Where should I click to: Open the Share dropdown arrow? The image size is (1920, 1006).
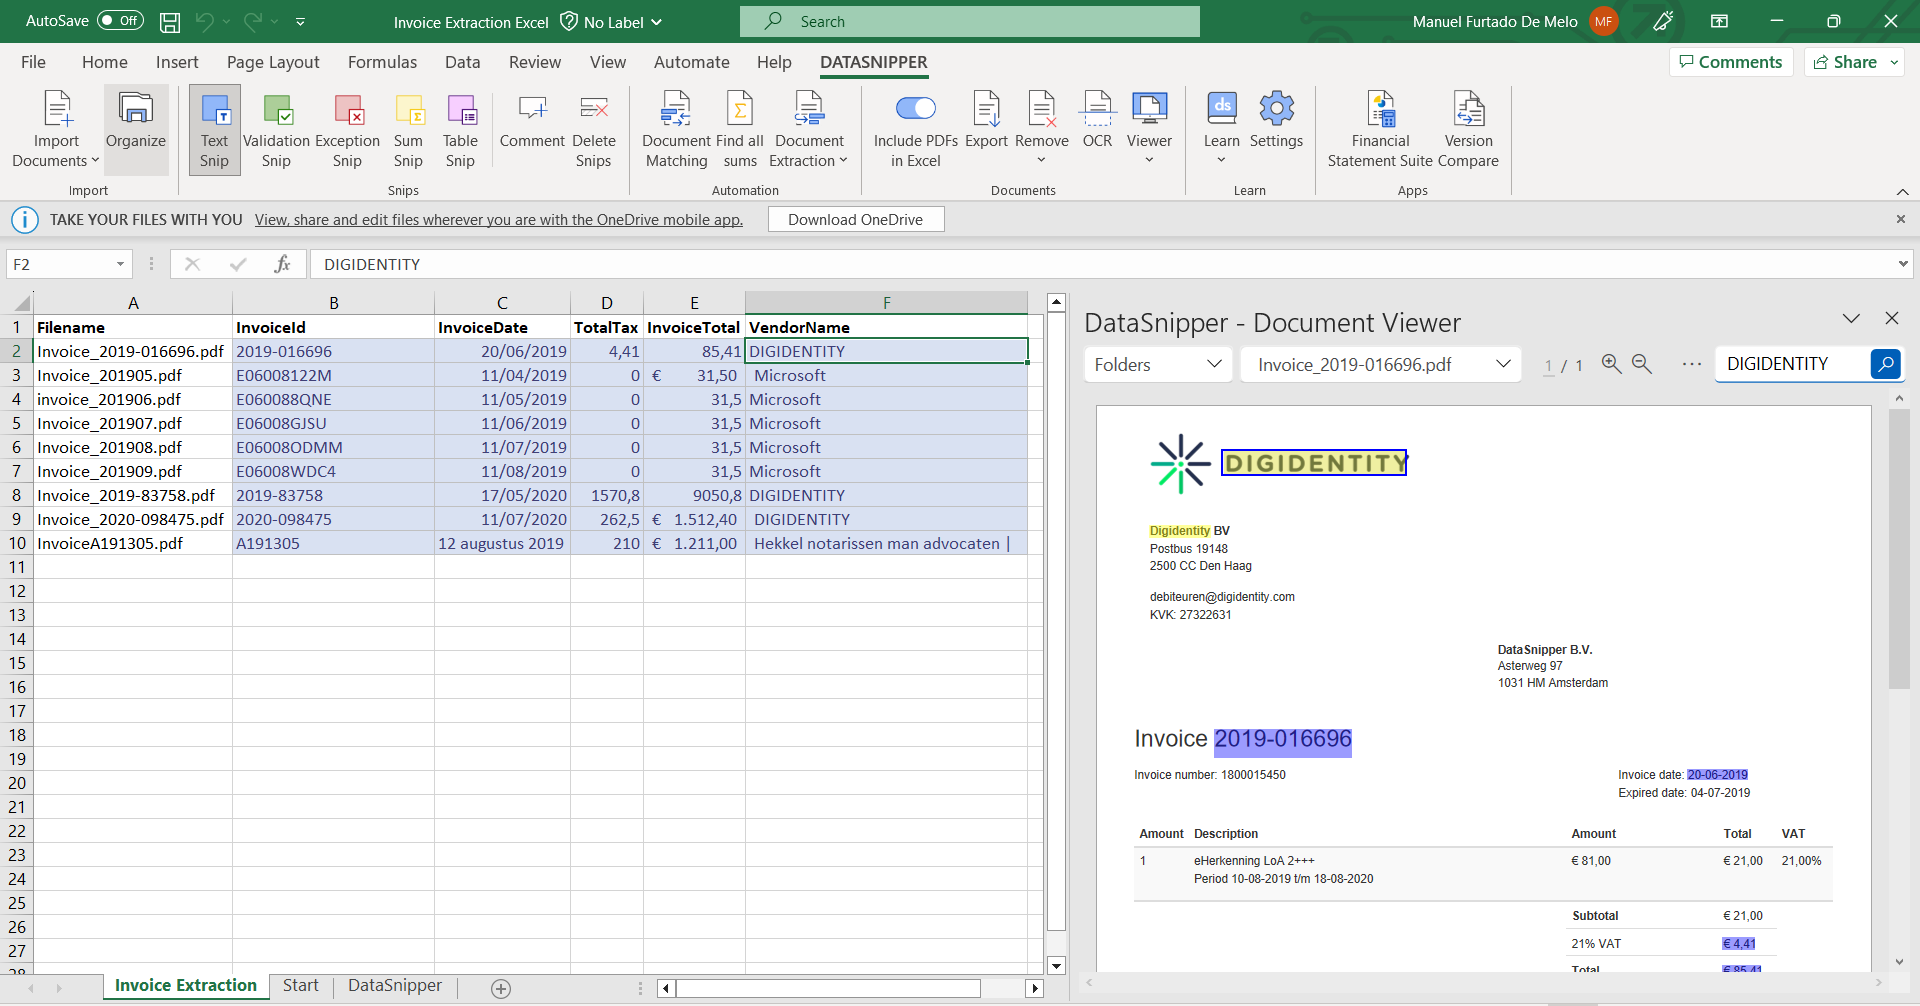[x=1894, y=62]
